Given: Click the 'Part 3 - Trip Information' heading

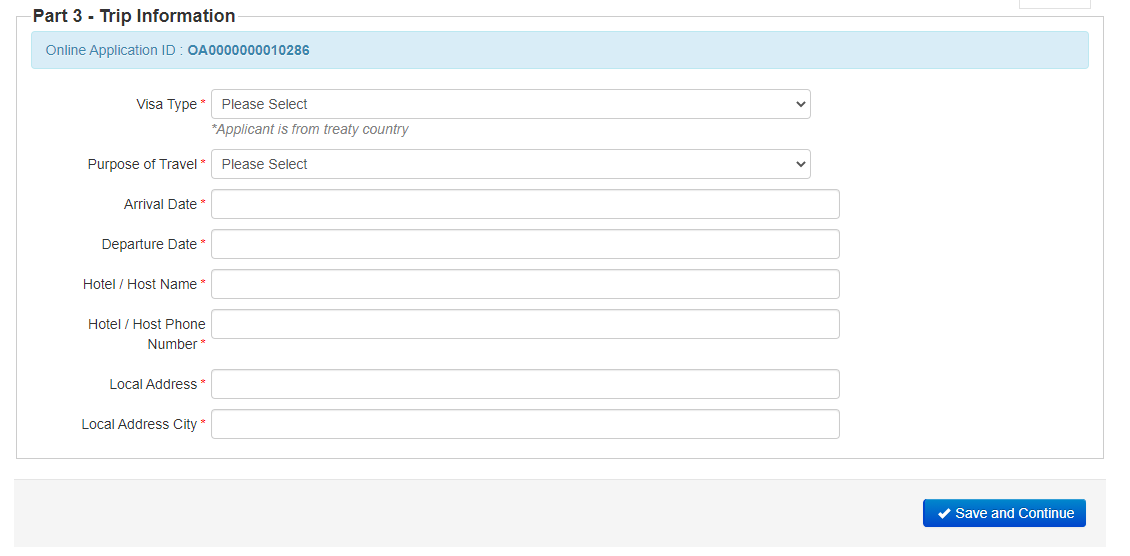Looking at the screenshot, I should 134,16.
